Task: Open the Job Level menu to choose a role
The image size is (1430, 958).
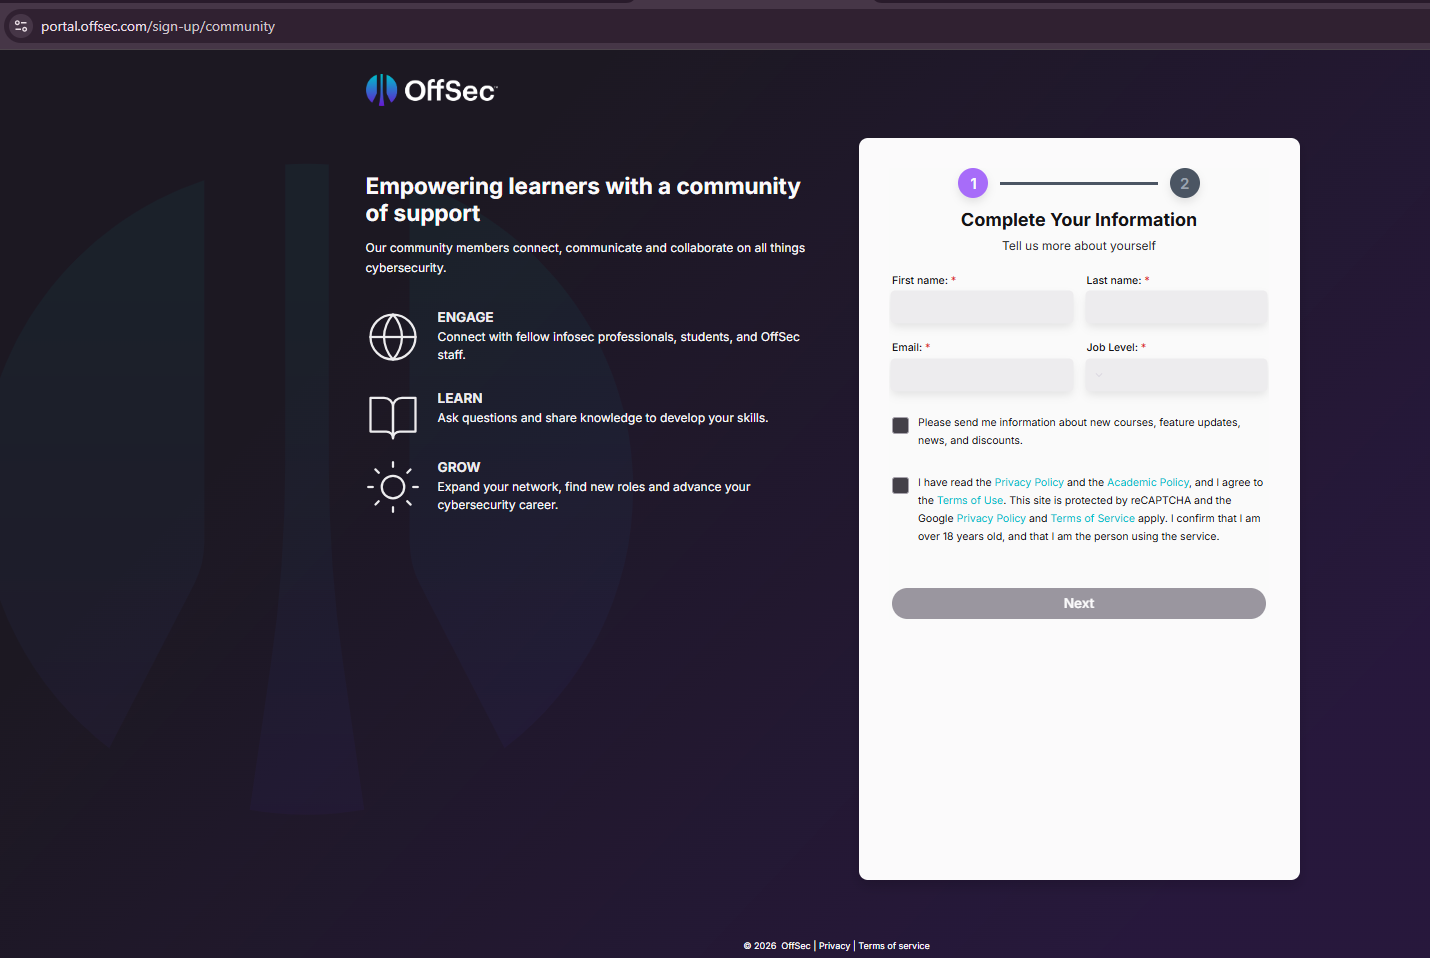Action: coord(1176,375)
